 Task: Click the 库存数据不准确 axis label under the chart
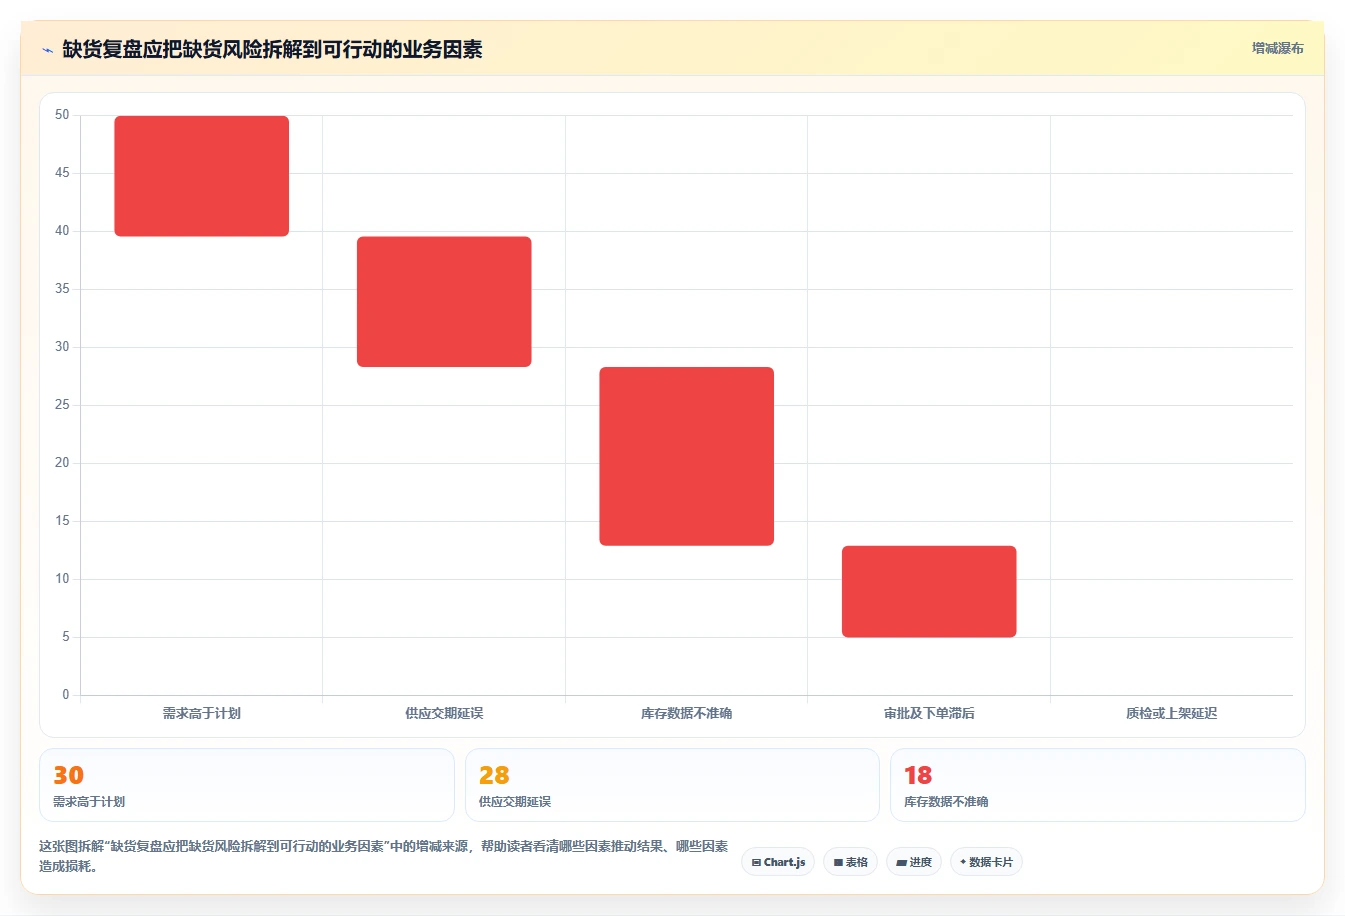click(x=687, y=713)
